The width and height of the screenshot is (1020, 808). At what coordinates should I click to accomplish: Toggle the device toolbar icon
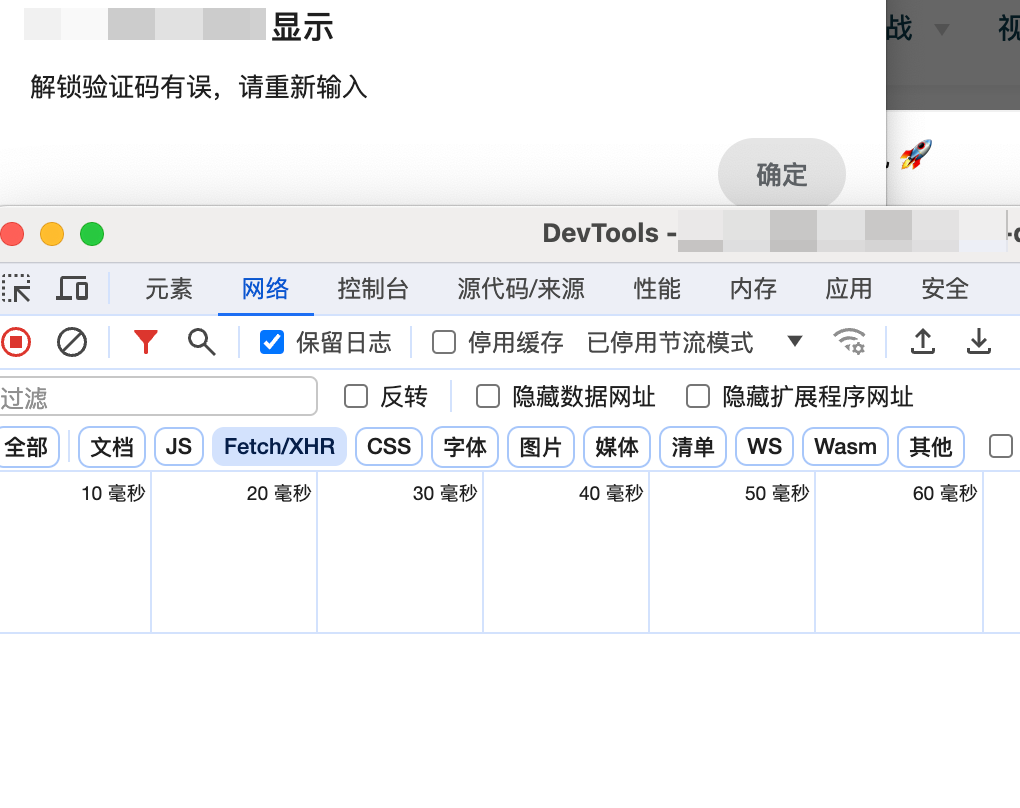coord(72,289)
